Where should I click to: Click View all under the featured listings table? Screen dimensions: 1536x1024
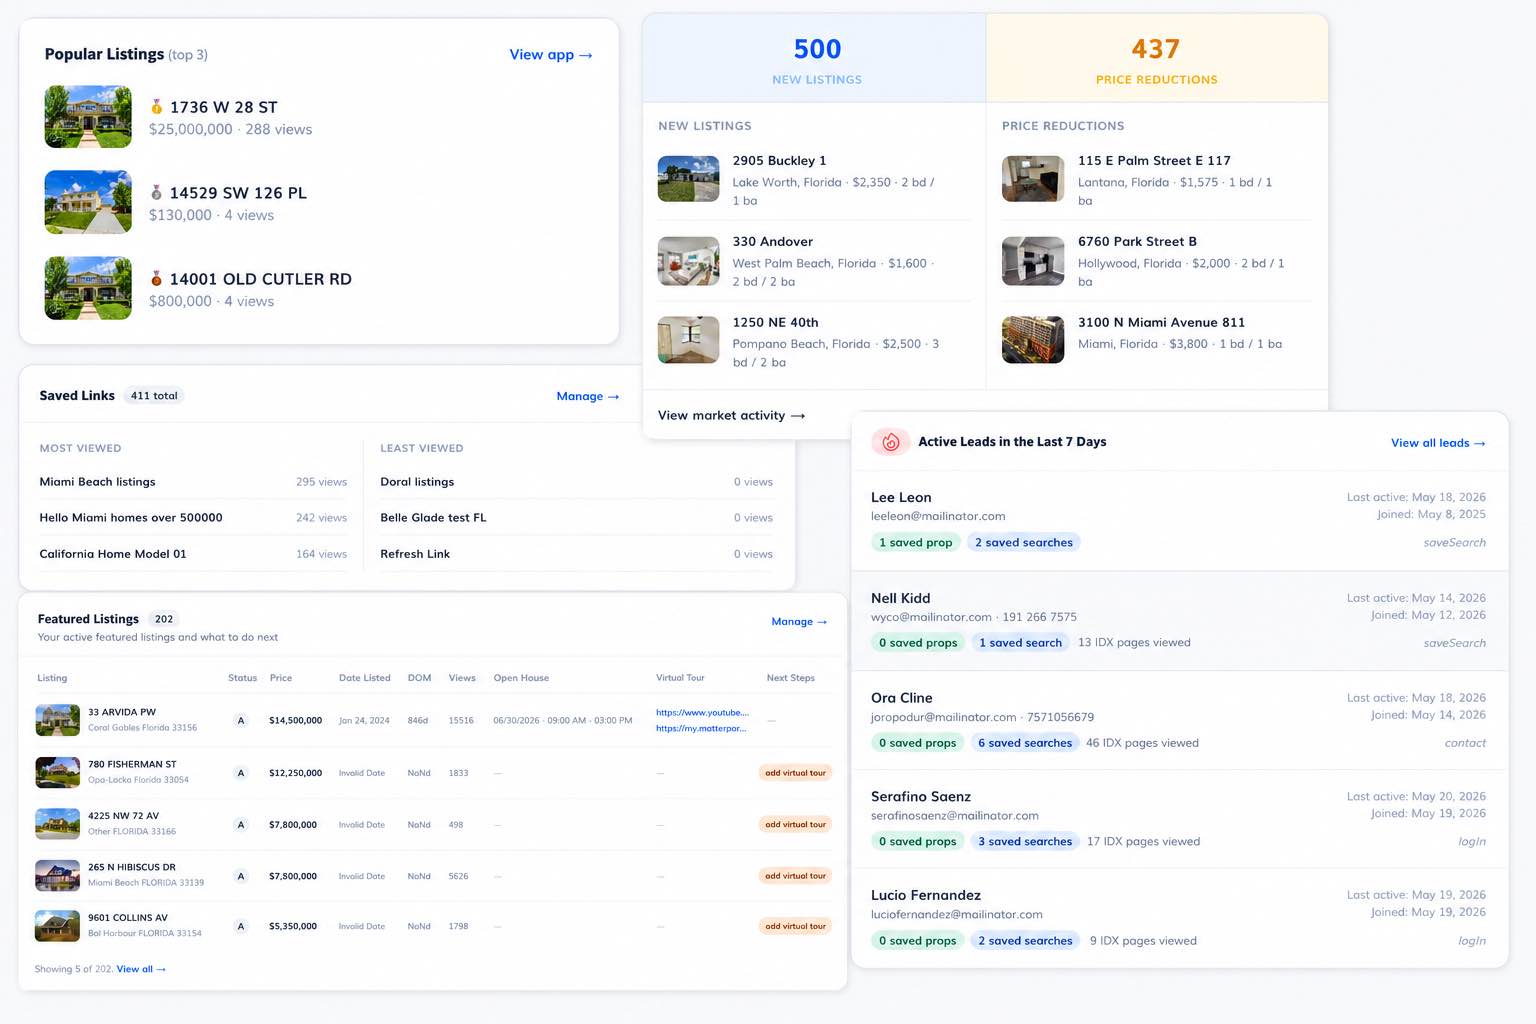(x=141, y=969)
